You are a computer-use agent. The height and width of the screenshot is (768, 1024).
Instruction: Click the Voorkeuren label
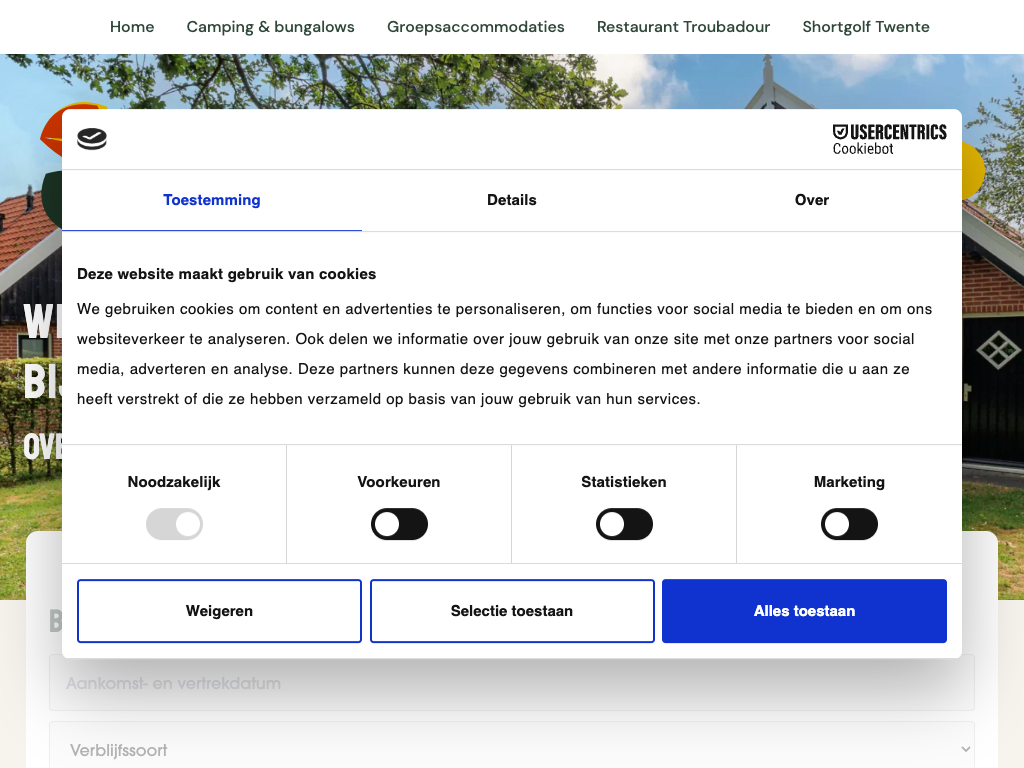pyautogui.click(x=399, y=482)
